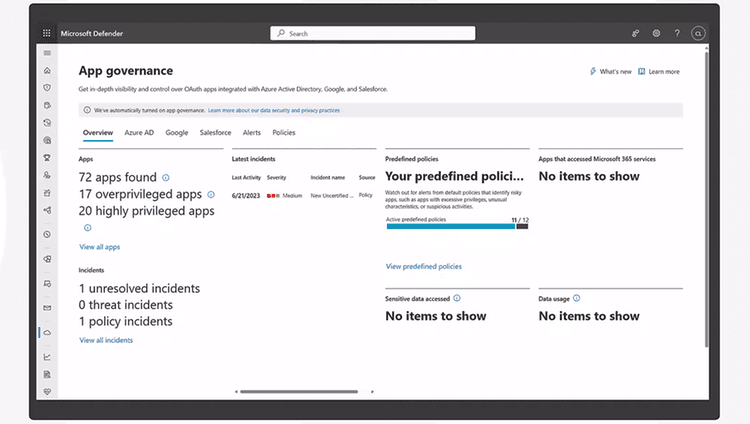The width and height of the screenshot is (750, 424).
Task: Click the Source column header
Action: 367,178
